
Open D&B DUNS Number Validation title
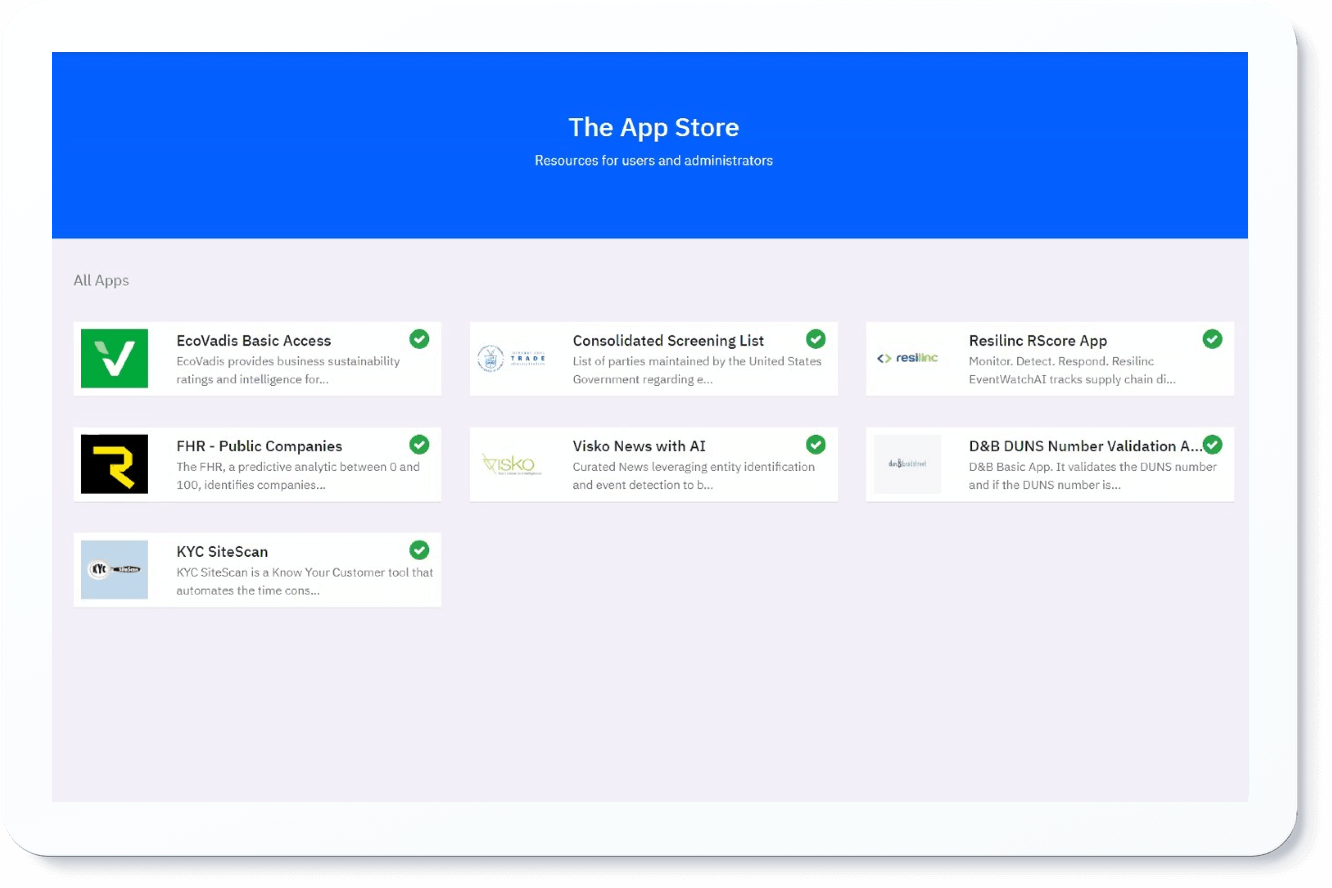pyautogui.click(x=1086, y=446)
